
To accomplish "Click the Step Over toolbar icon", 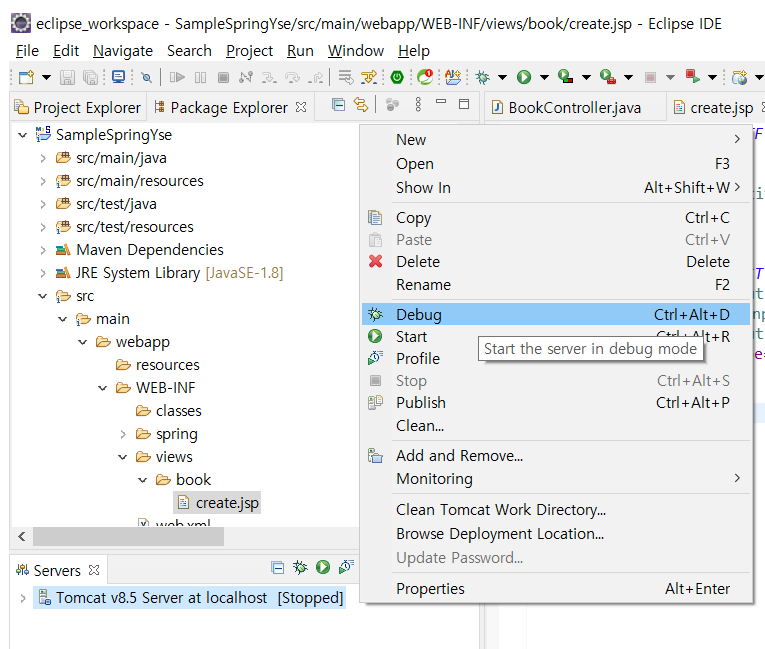I will coord(292,77).
